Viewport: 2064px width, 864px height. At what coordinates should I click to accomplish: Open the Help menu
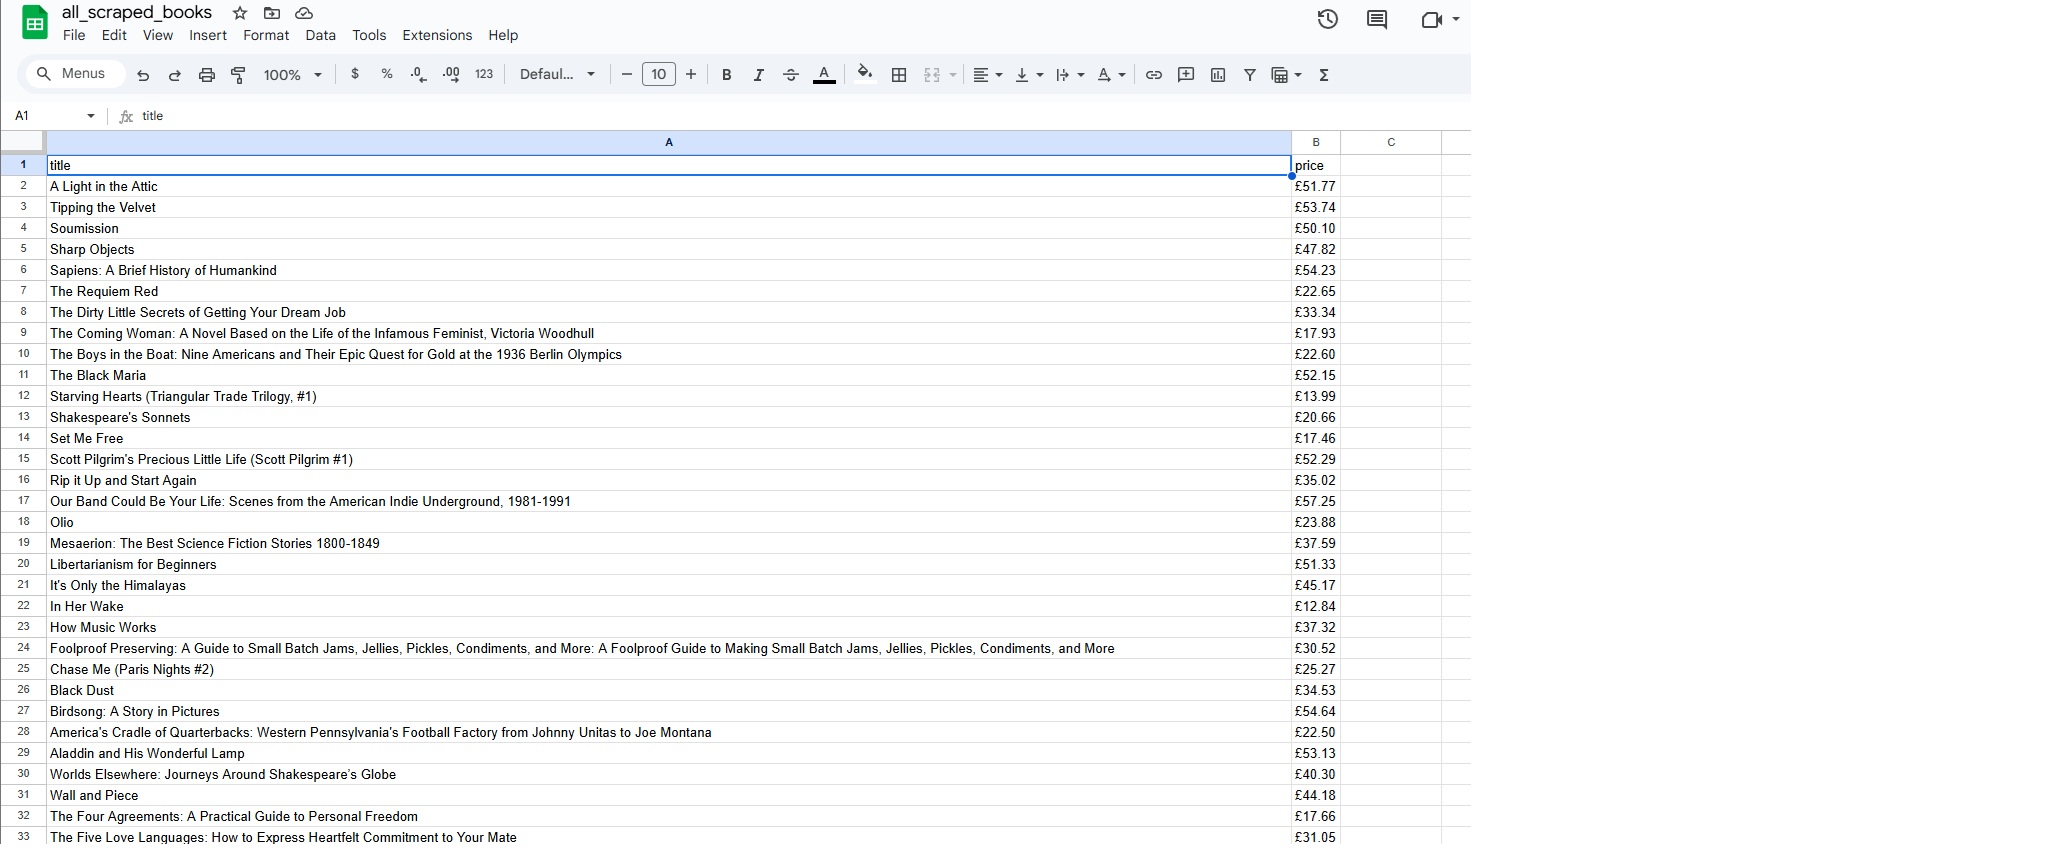click(x=503, y=35)
